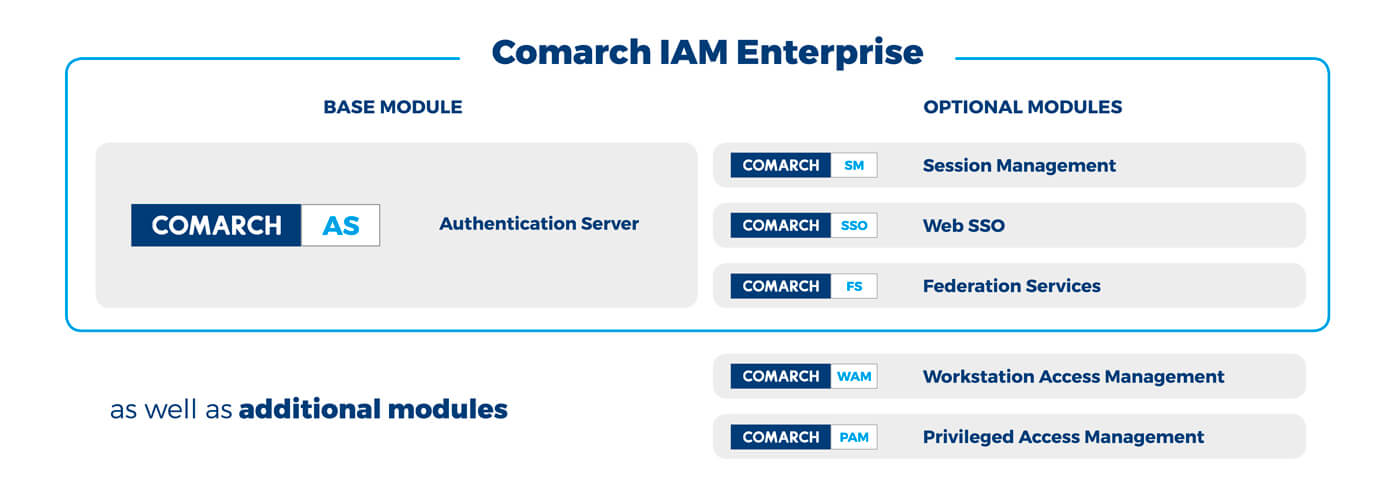1400x496 pixels.
Task: Click Workstation Access Management text
Action: [x=1073, y=377]
